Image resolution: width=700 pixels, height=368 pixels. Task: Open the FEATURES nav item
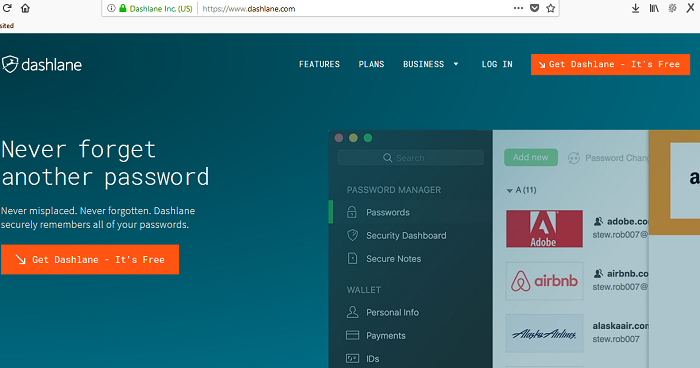coord(319,64)
